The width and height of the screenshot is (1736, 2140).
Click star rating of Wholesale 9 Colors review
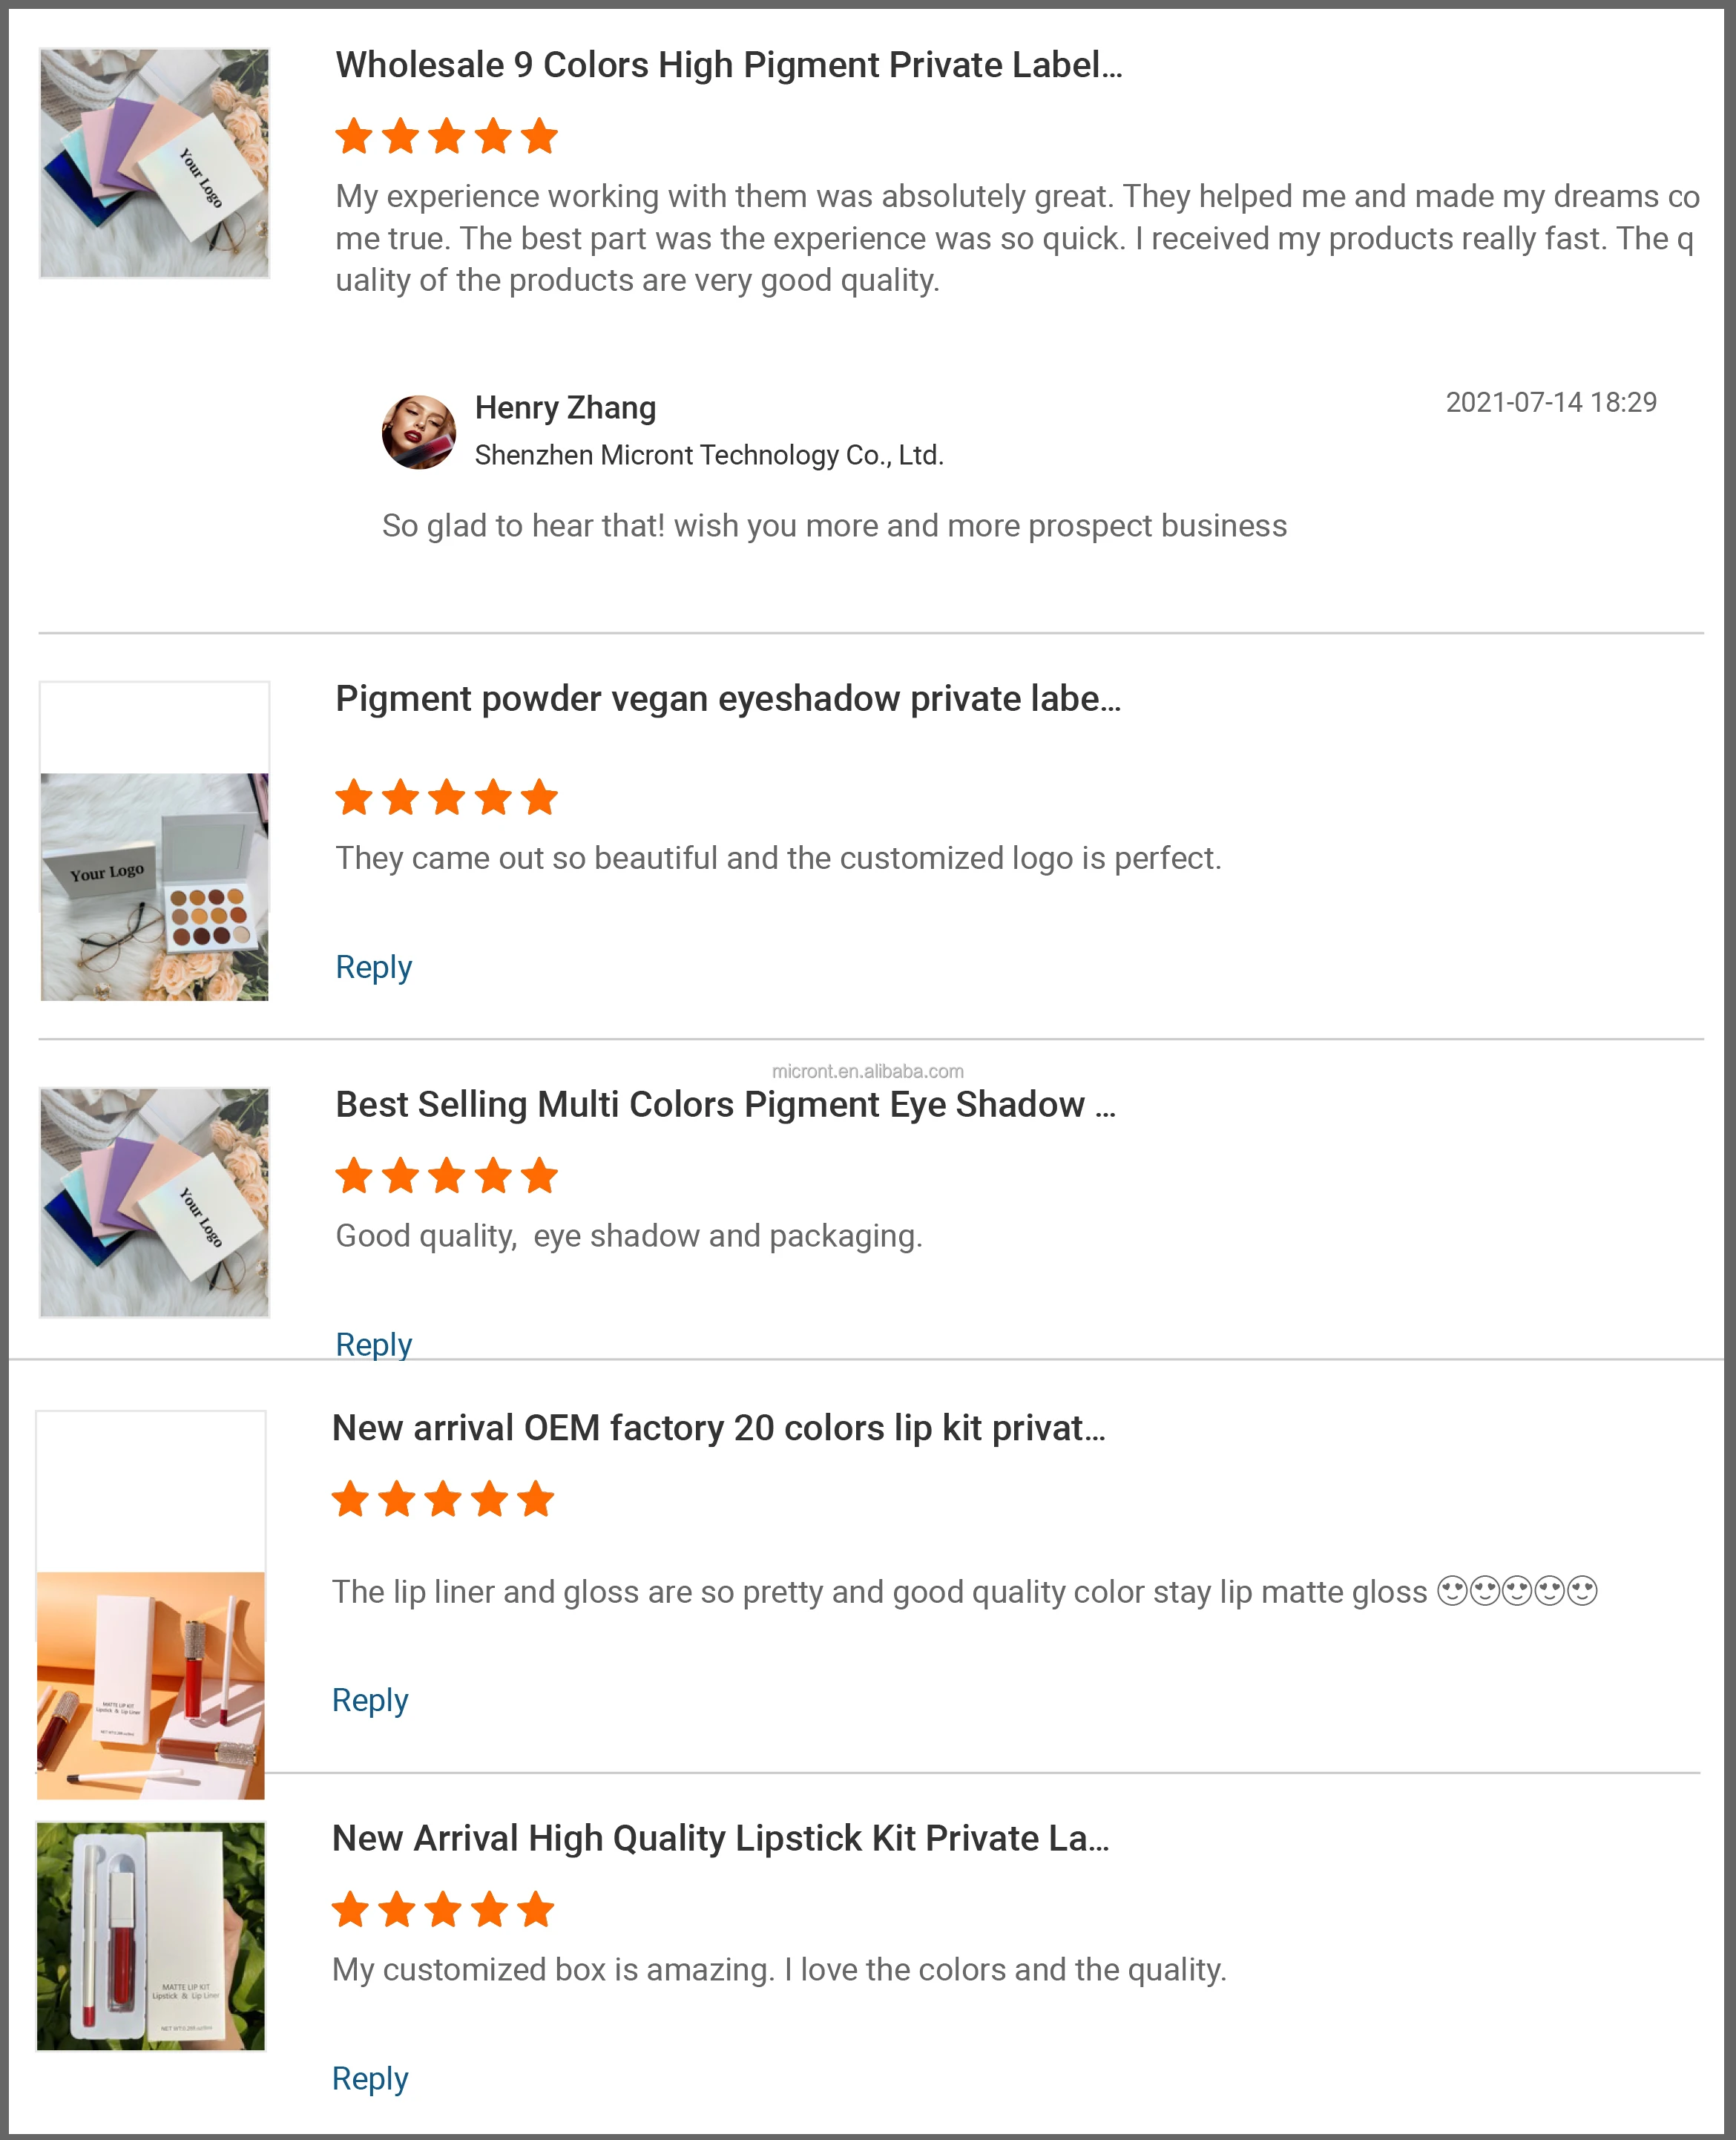(x=446, y=136)
